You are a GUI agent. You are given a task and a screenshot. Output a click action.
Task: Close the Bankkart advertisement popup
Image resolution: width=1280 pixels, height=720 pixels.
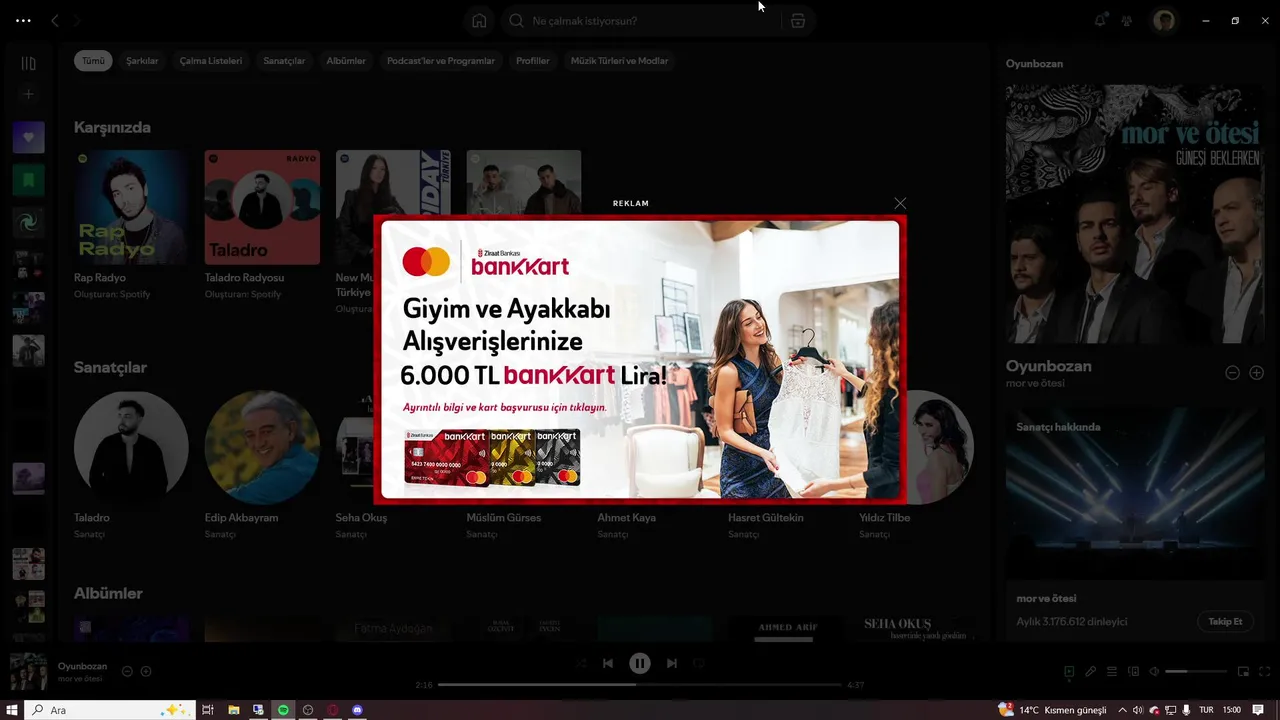(x=900, y=203)
